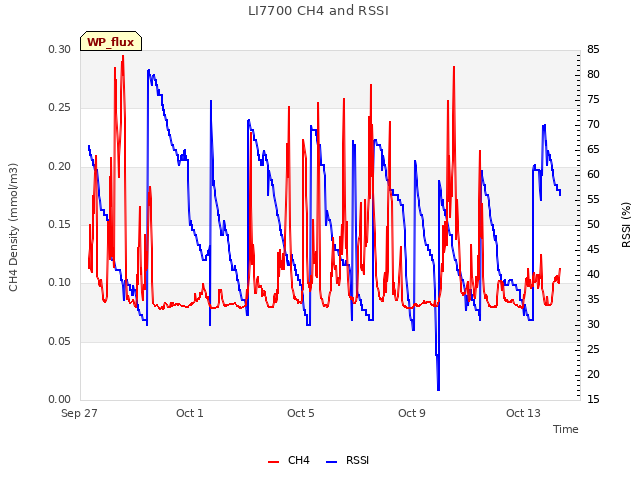Click the 85 right axis value

593,49
